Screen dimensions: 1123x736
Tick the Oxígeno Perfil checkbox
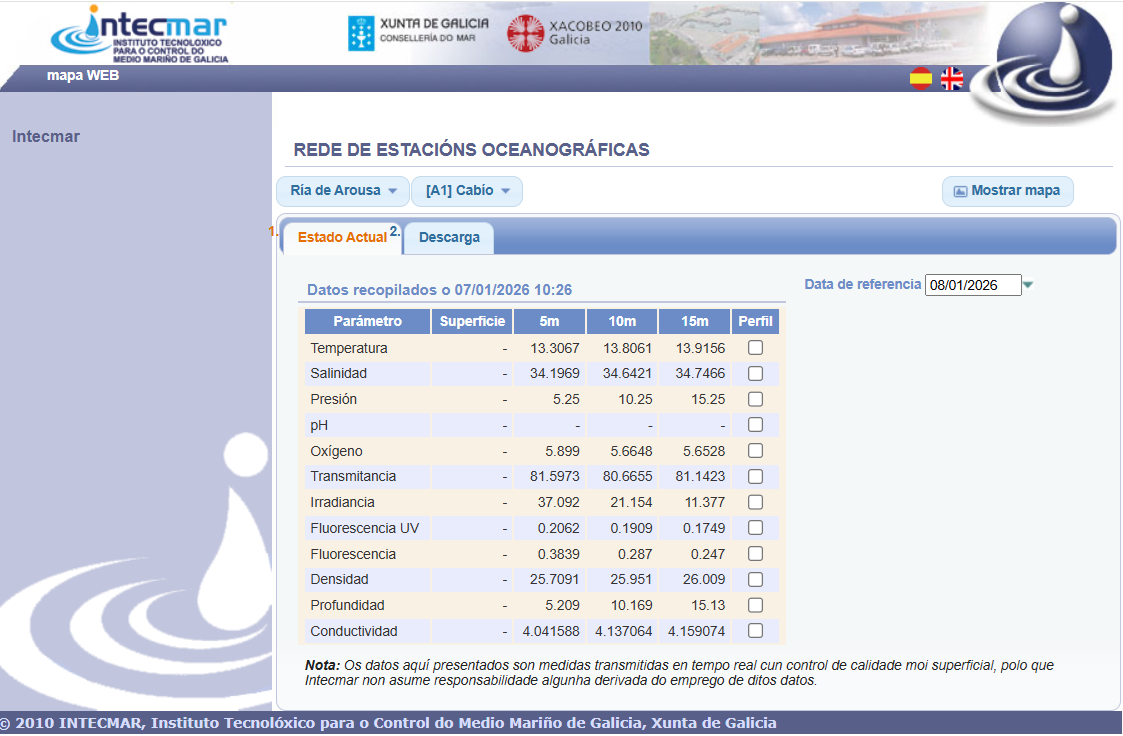(755, 450)
